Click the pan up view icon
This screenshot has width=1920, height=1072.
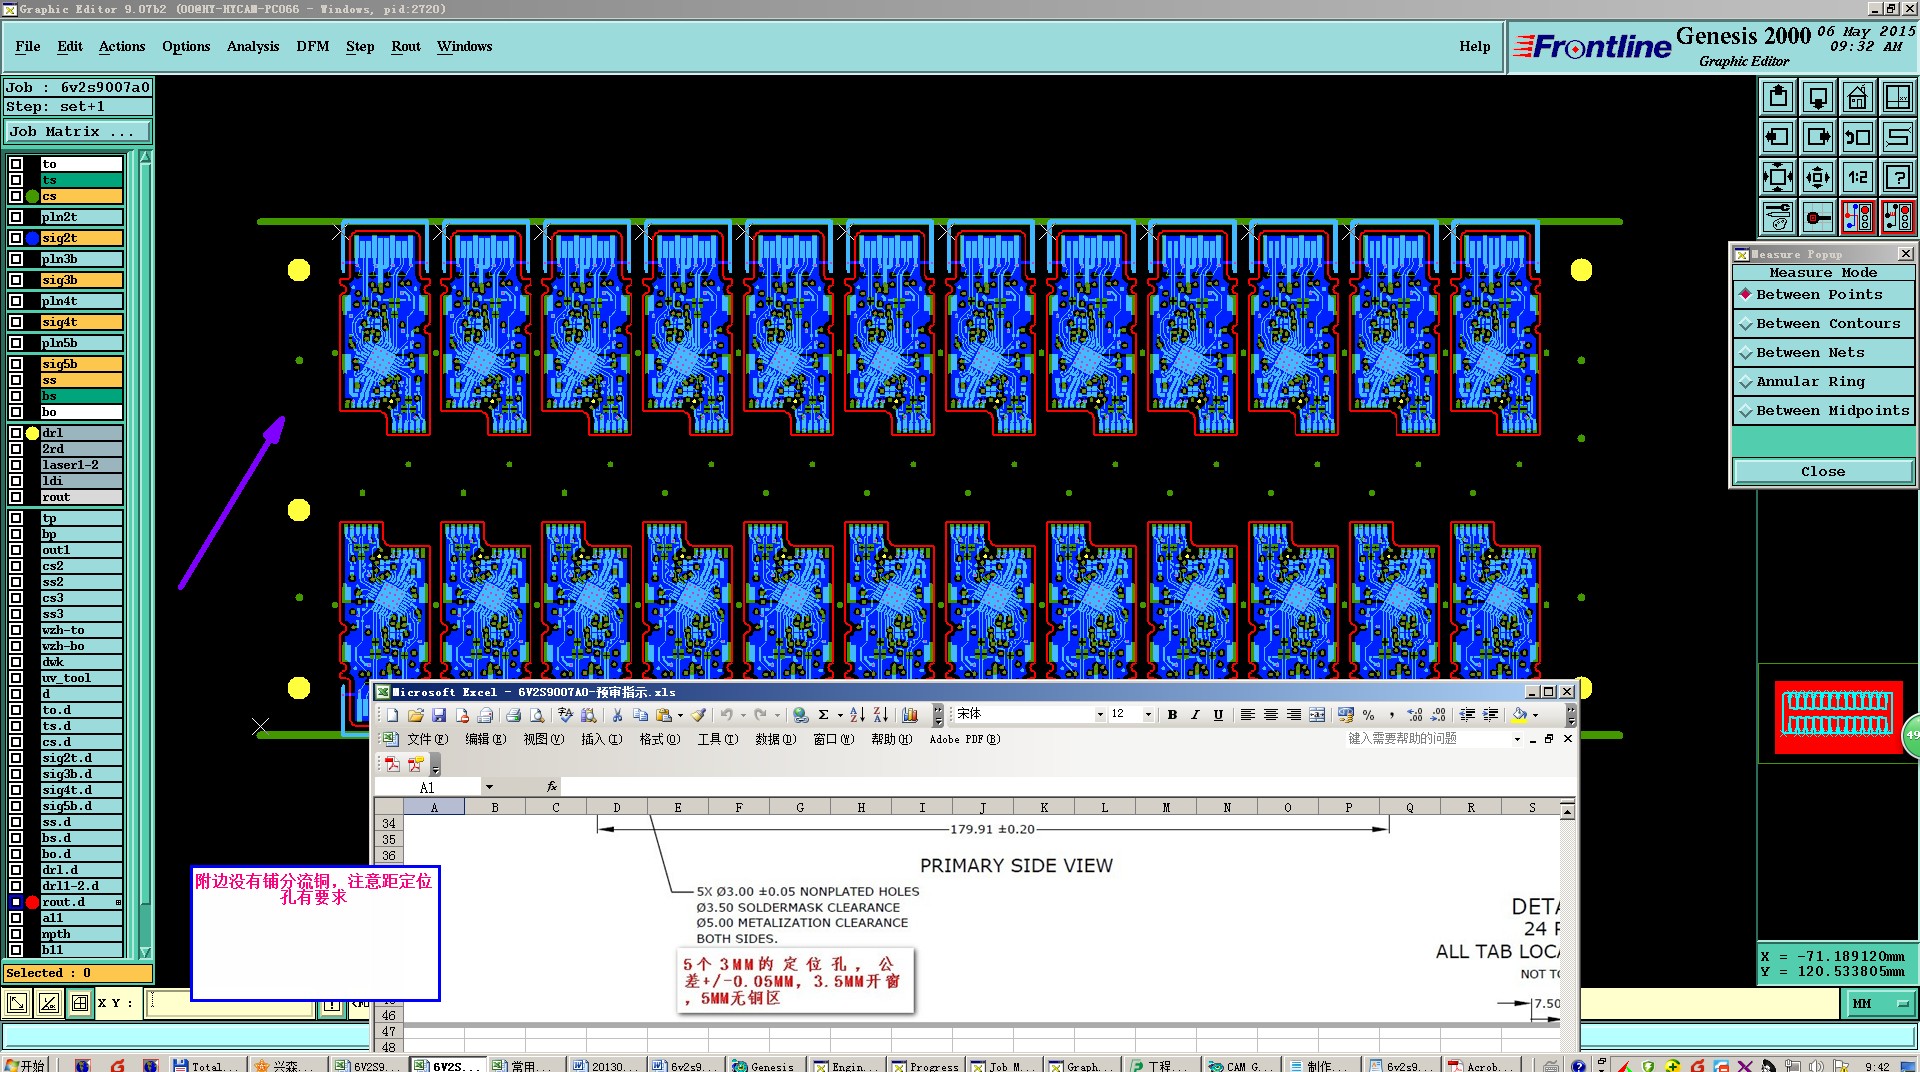(1778, 97)
